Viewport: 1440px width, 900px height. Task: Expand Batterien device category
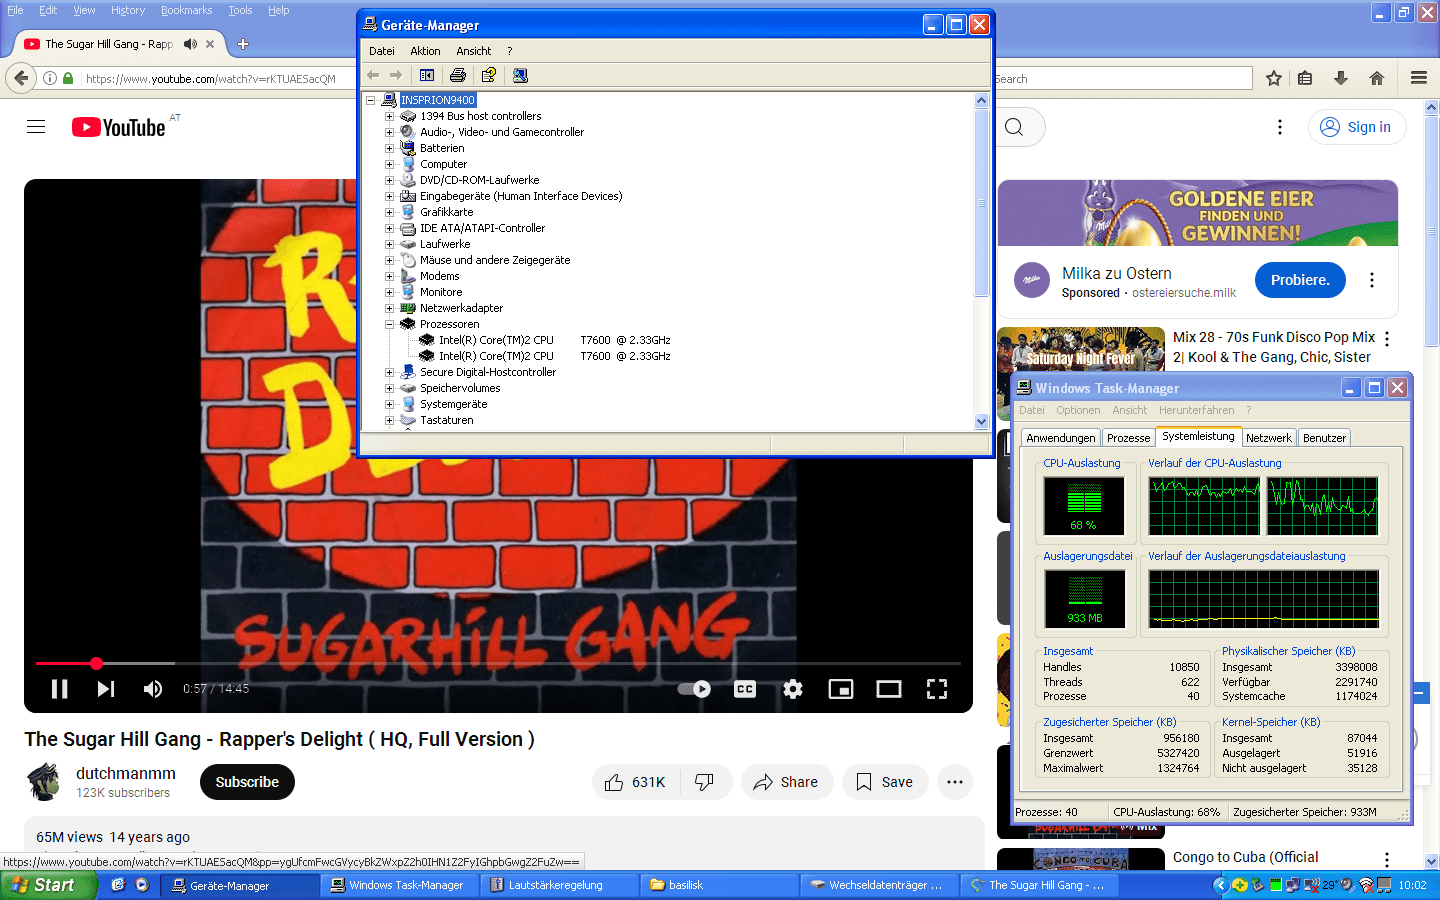click(390, 148)
